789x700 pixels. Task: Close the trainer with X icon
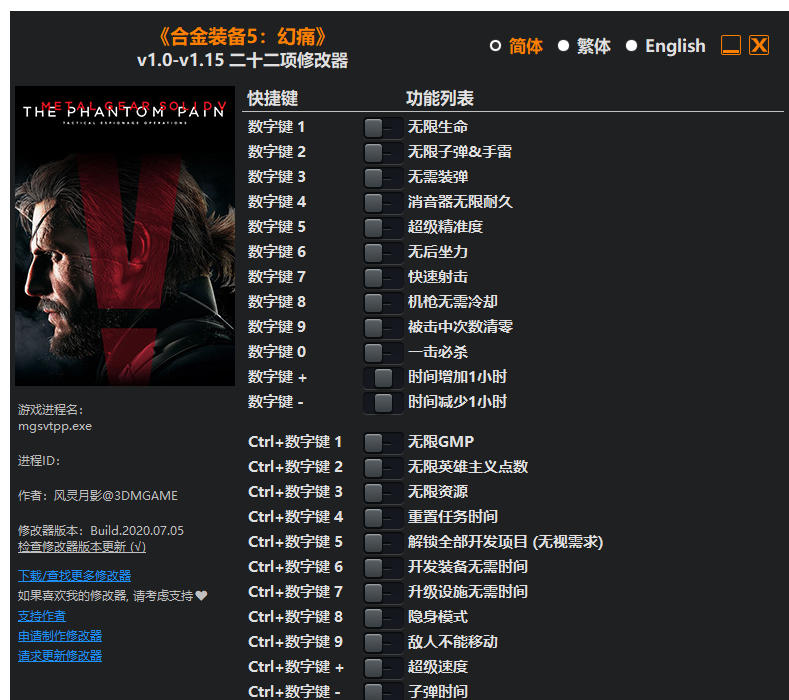click(x=759, y=45)
